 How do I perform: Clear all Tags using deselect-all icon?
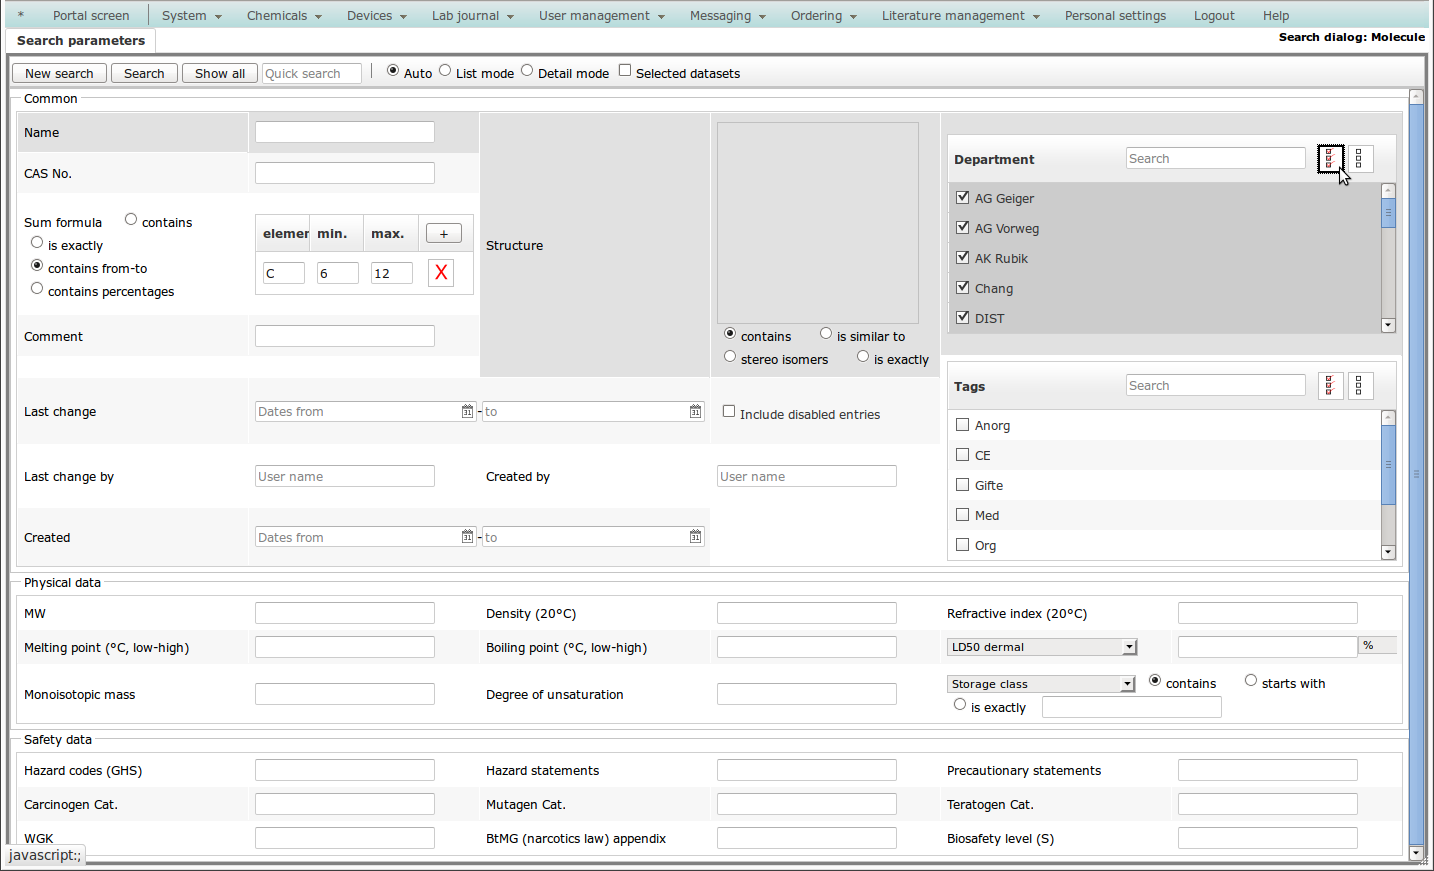tap(1359, 386)
